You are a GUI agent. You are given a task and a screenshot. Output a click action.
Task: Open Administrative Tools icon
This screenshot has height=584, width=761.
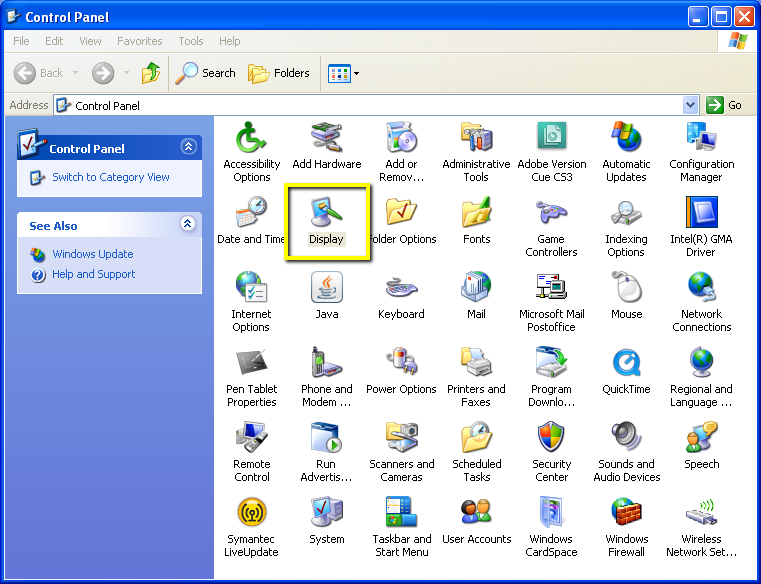pos(476,137)
